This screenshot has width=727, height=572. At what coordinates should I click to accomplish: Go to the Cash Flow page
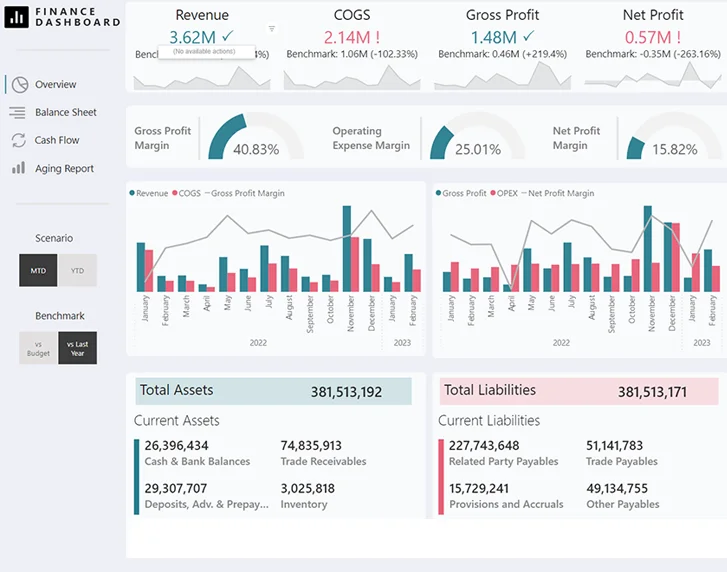(x=57, y=140)
